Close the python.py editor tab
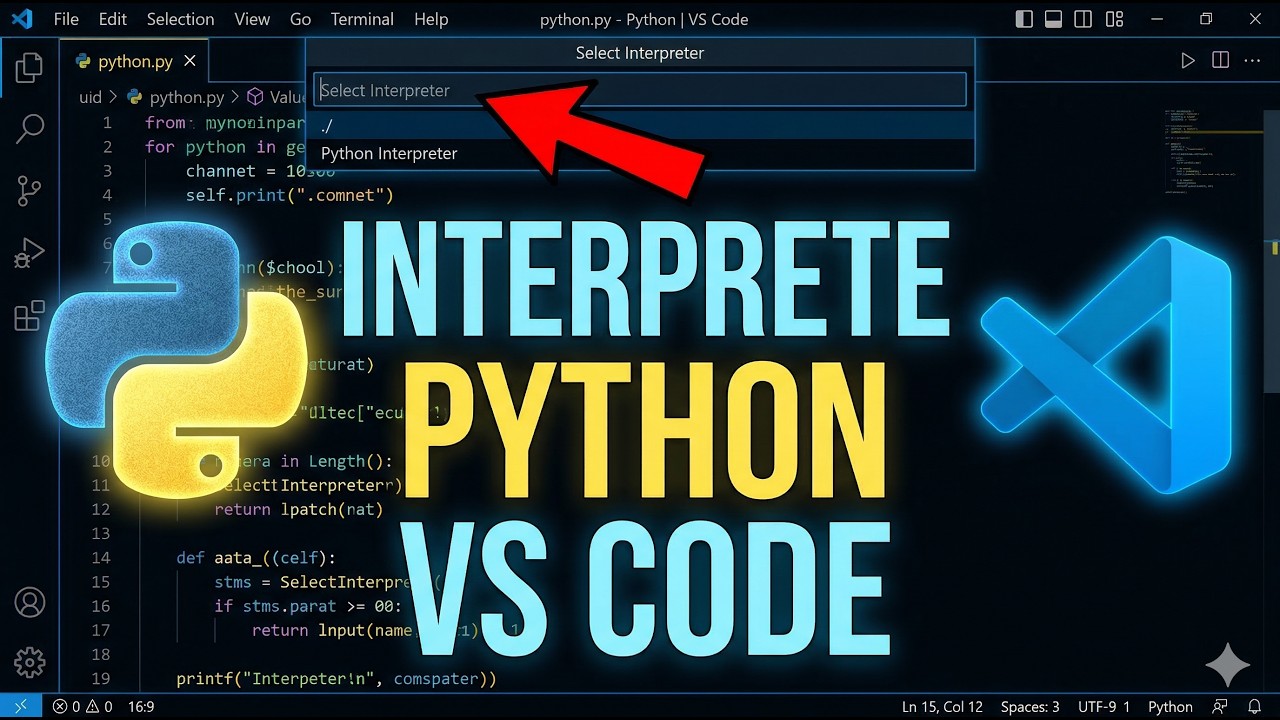 click(x=189, y=61)
